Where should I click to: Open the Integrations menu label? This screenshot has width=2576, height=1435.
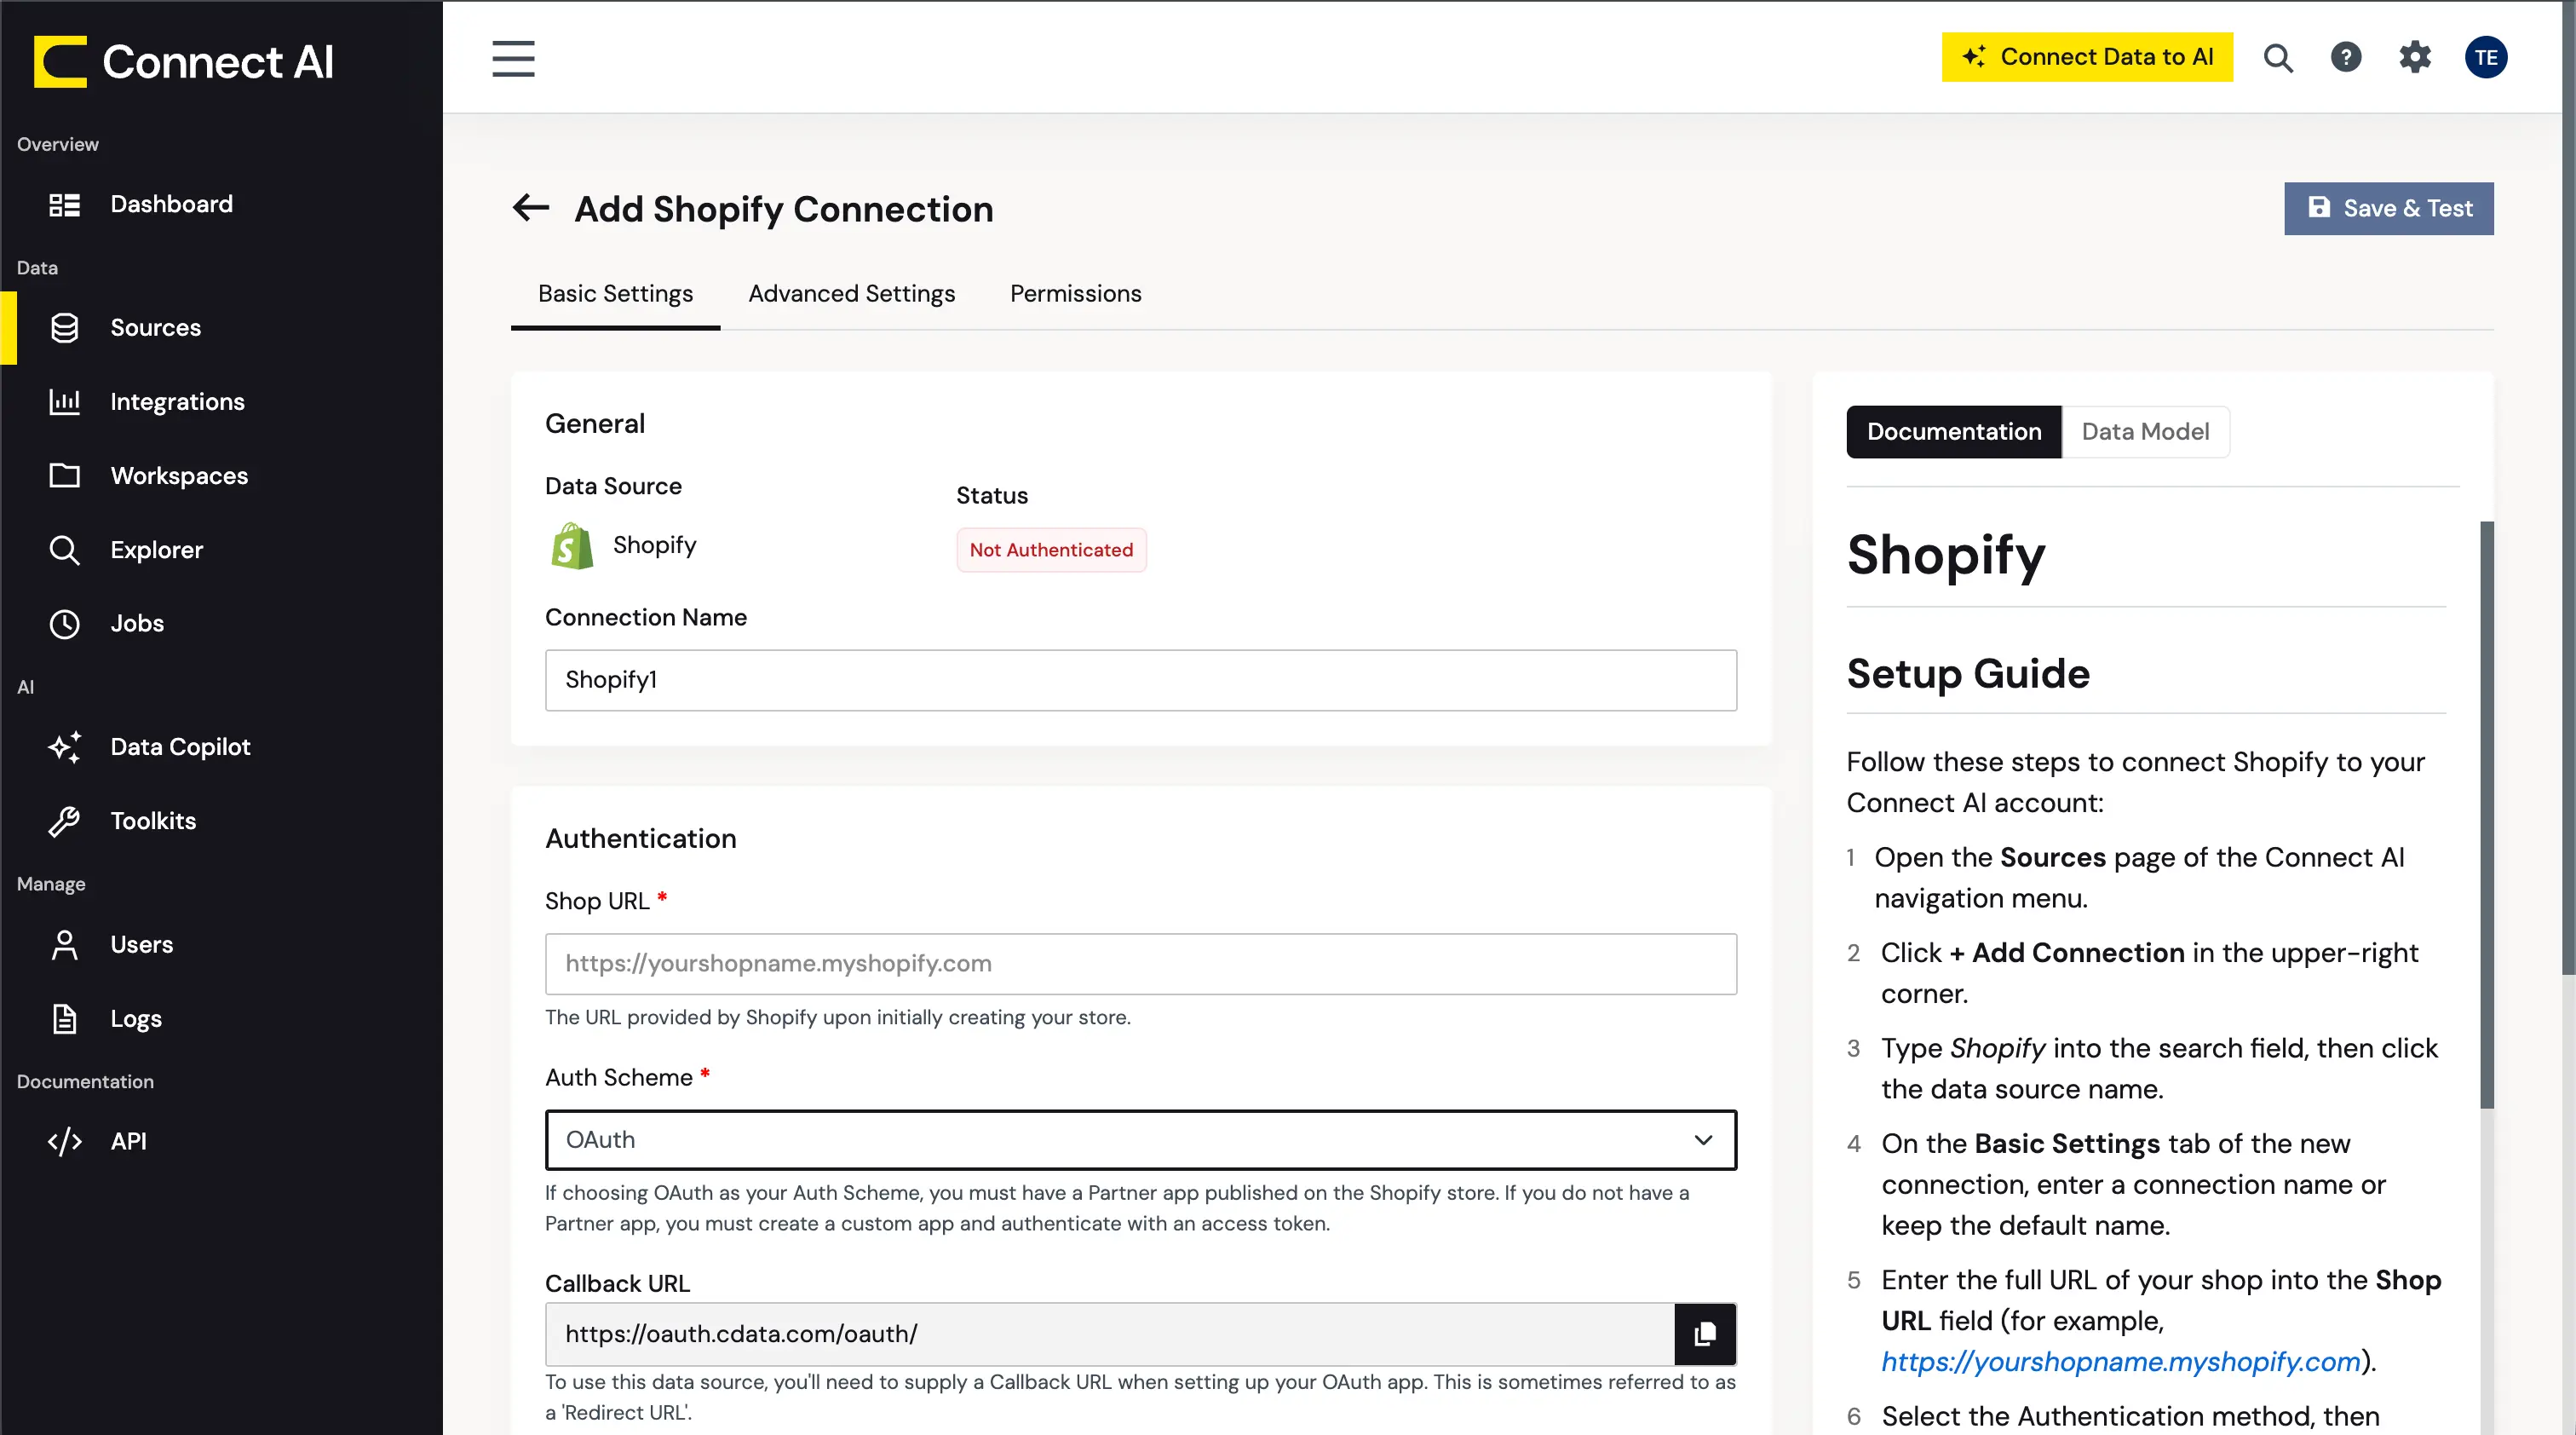click(177, 402)
